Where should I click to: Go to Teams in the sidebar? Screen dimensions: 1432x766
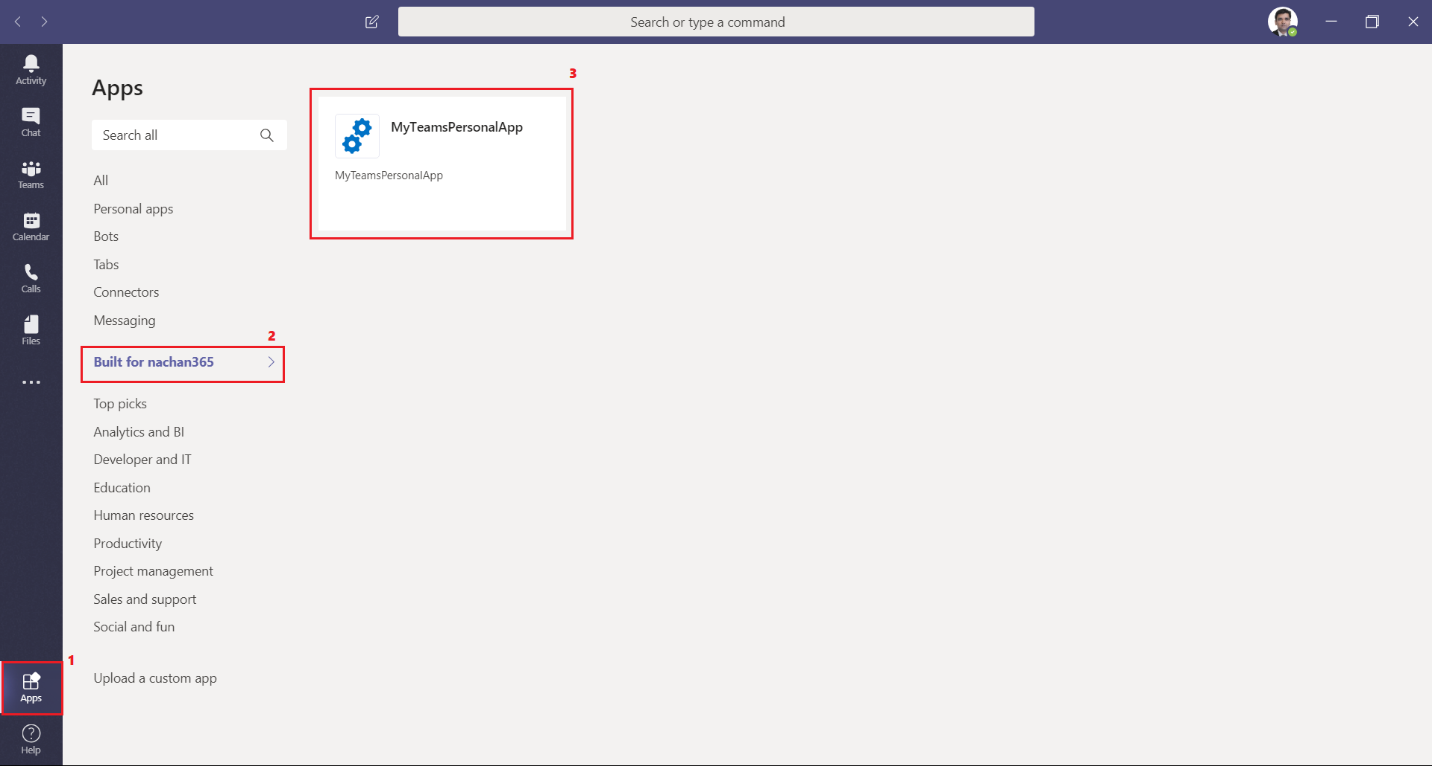click(31, 174)
